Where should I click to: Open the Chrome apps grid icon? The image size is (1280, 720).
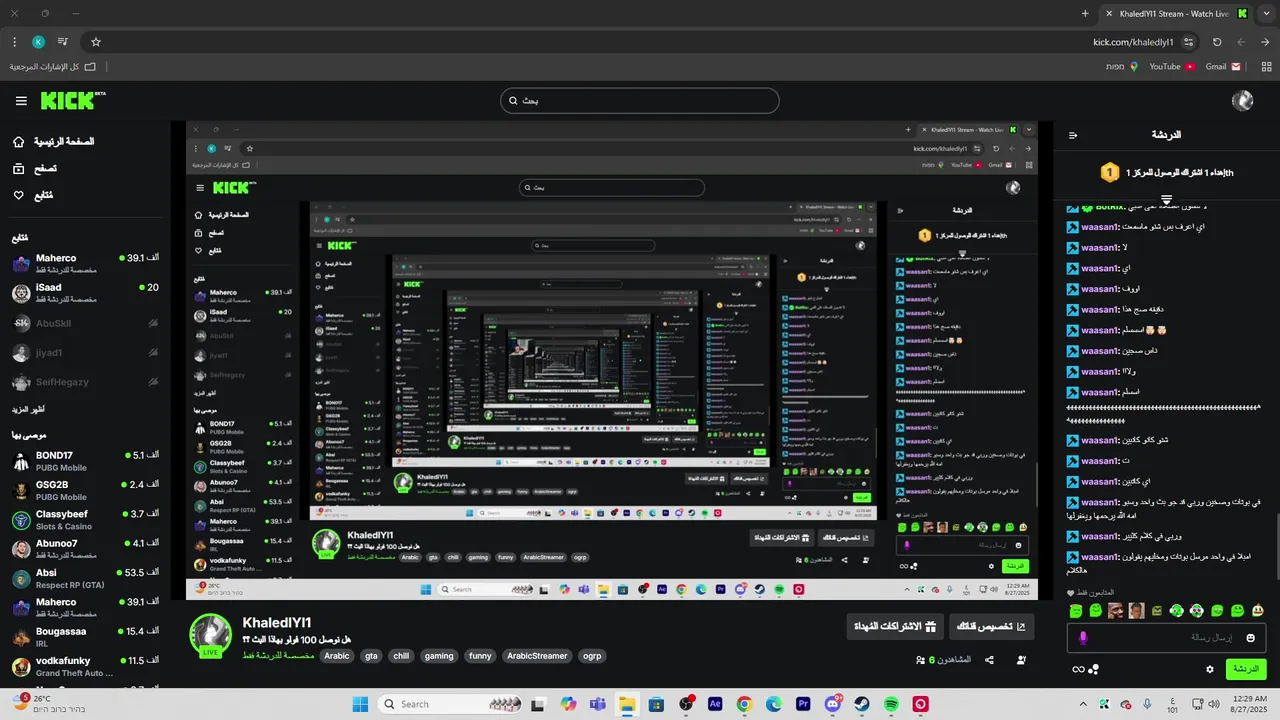click(1264, 66)
